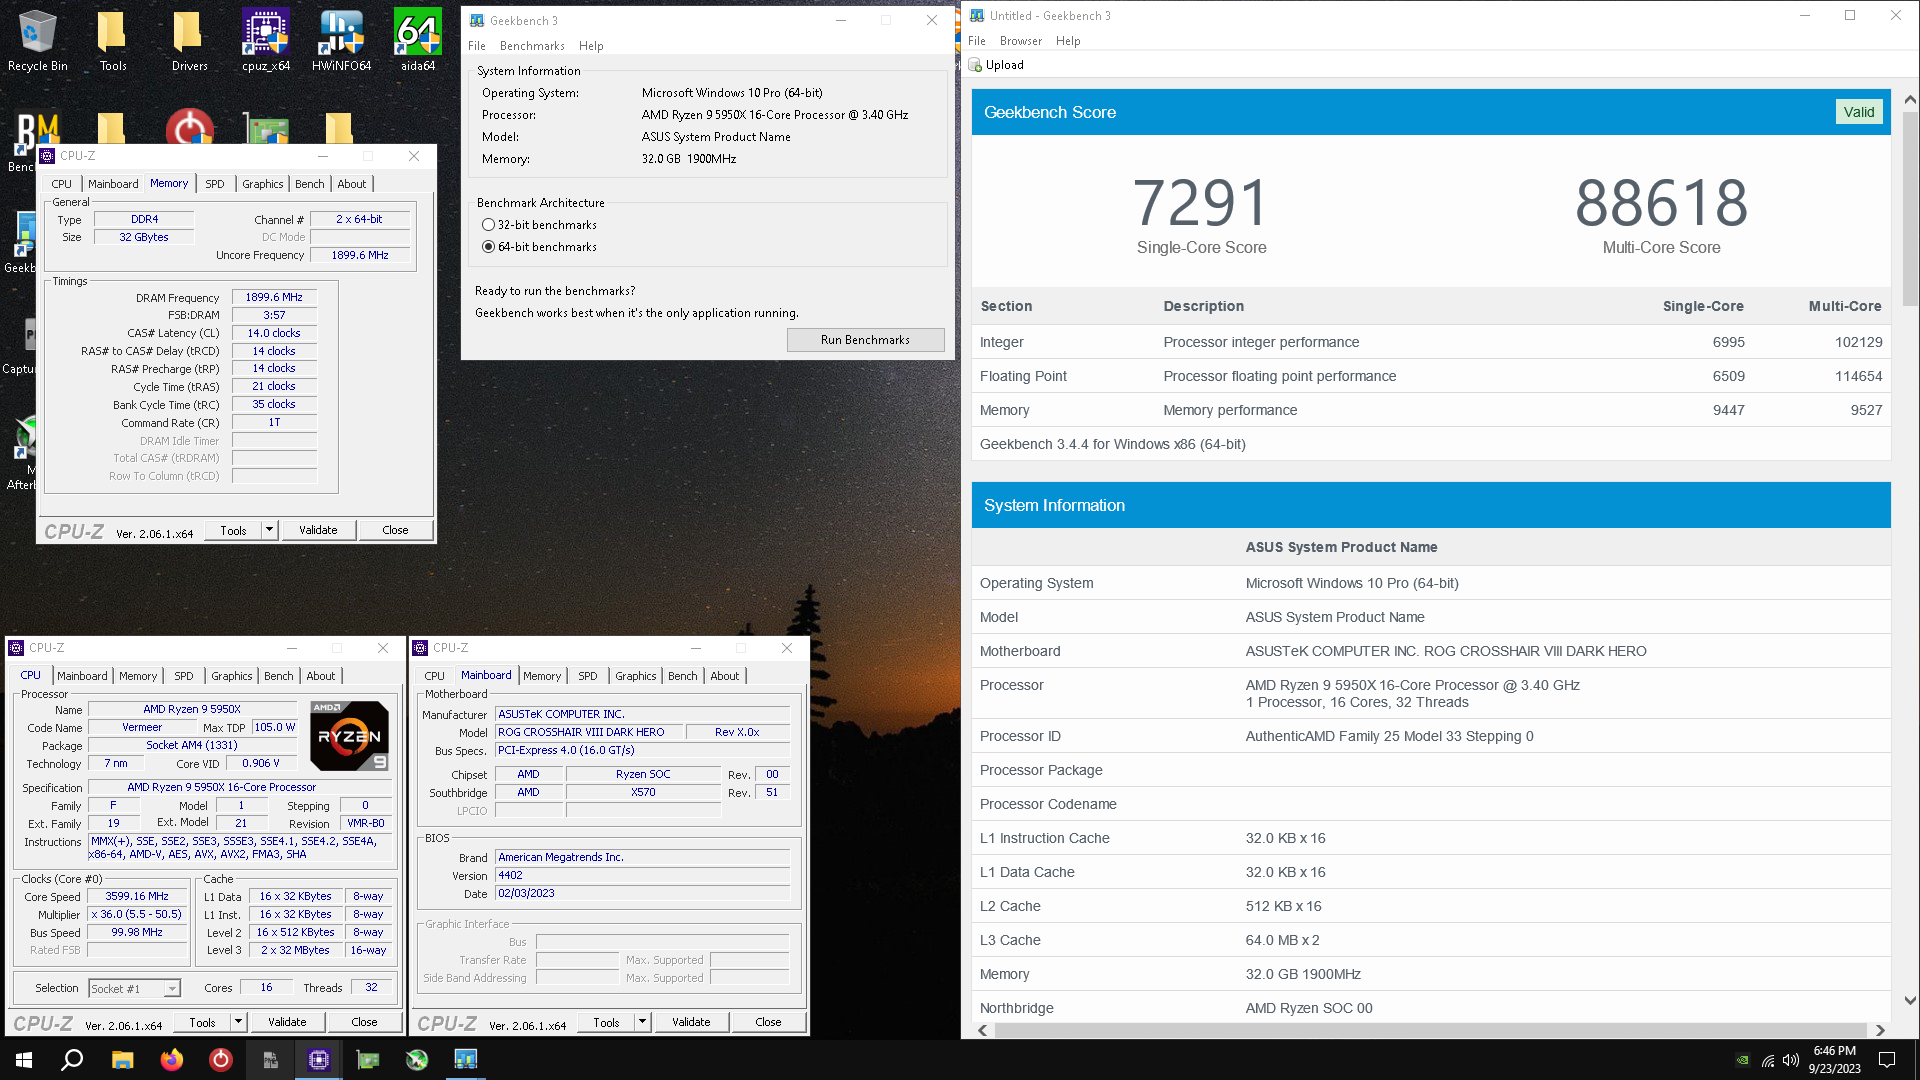This screenshot has height=1080, width=1920.
Task: Open notification center icon
Action: click(x=1887, y=1060)
